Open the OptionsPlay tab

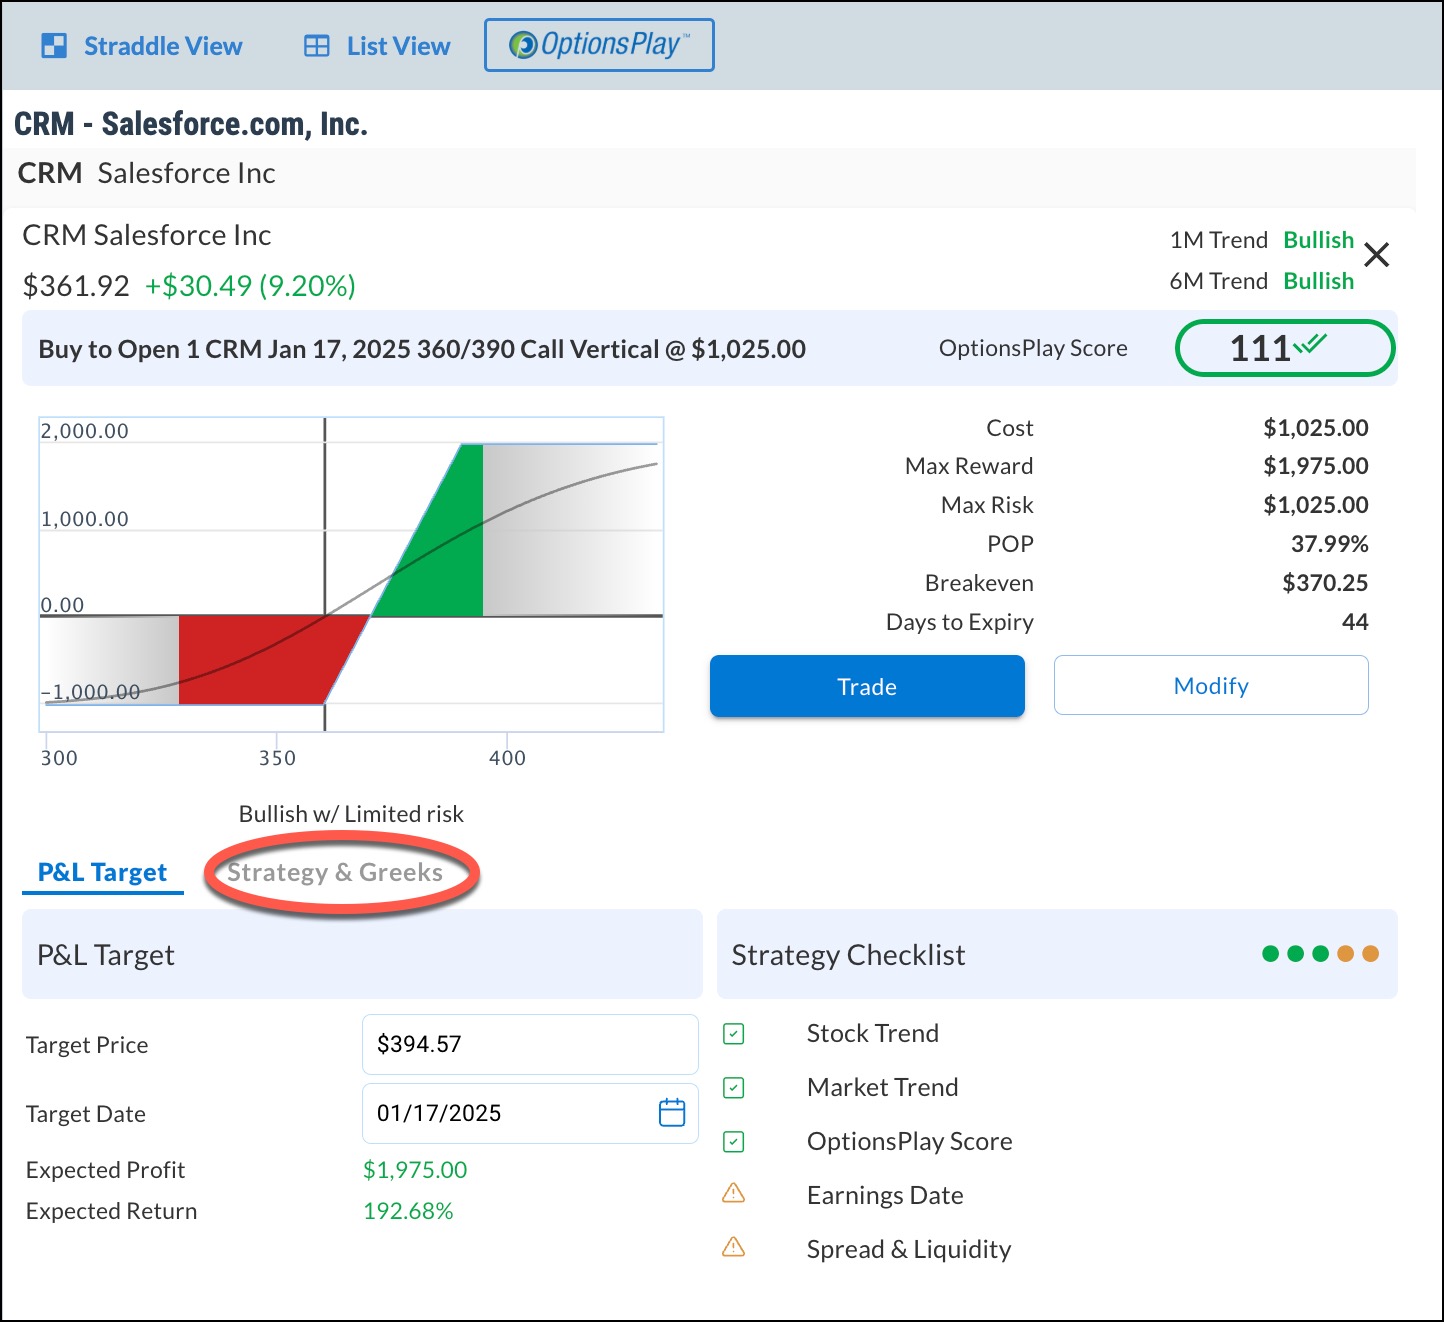pyautogui.click(x=599, y=45)
